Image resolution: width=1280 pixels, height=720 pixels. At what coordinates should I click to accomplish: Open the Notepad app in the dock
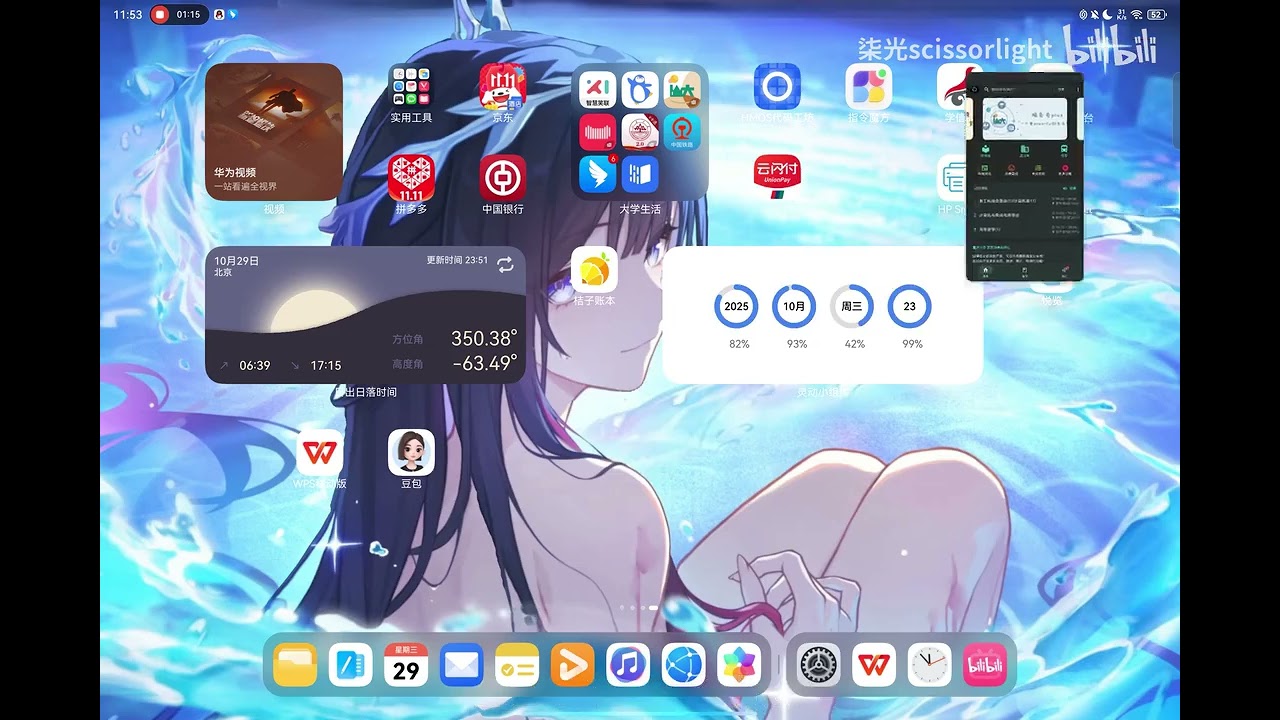click(350, 665)
